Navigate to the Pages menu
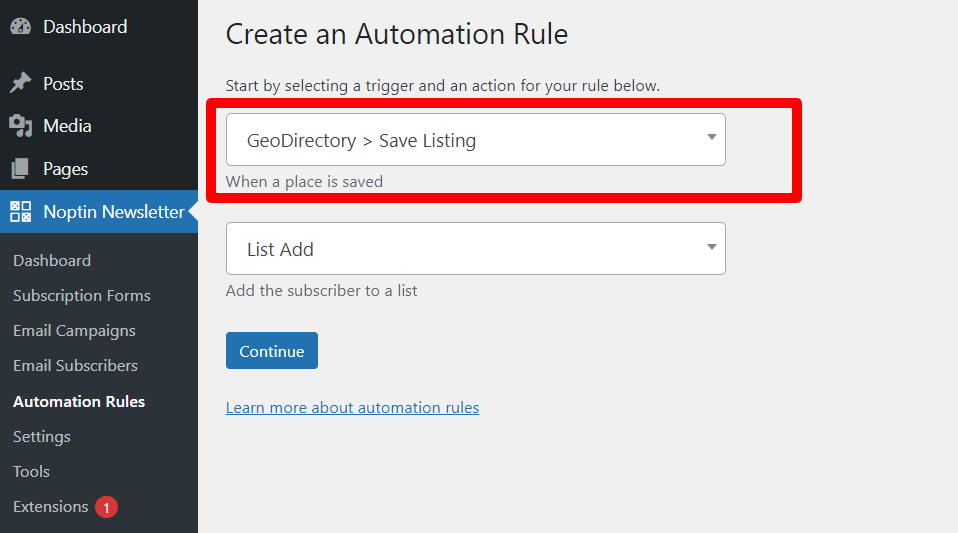Viewport: 958px width, 533px height. click(65, 169)
